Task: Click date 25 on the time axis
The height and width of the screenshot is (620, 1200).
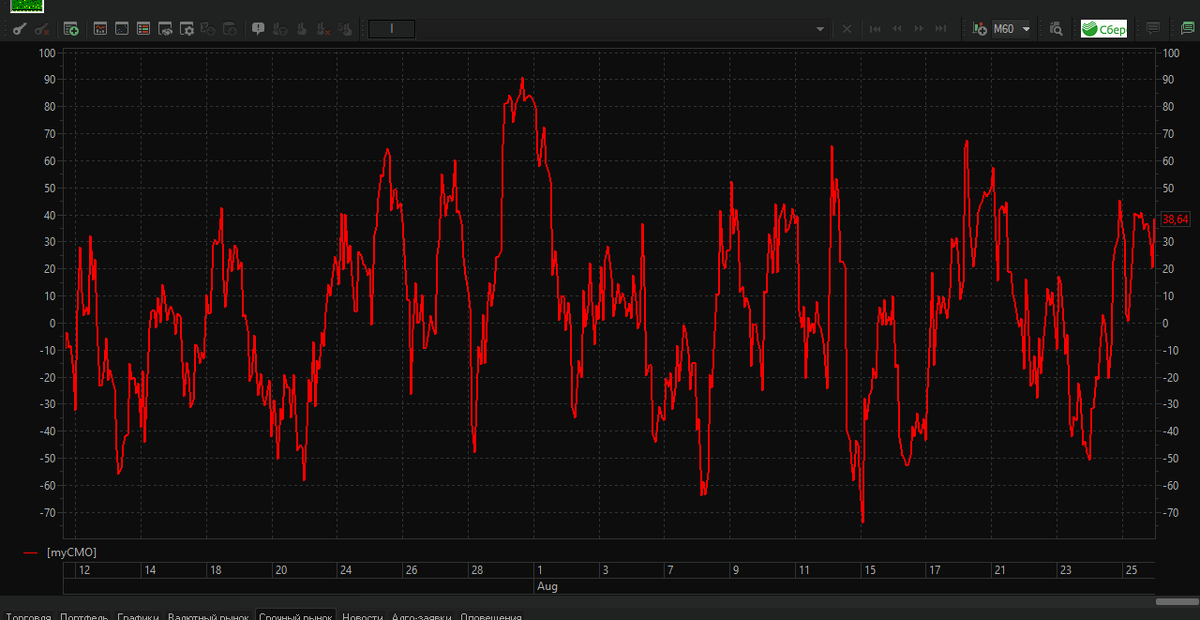Action: click(x=1131, y=570)
